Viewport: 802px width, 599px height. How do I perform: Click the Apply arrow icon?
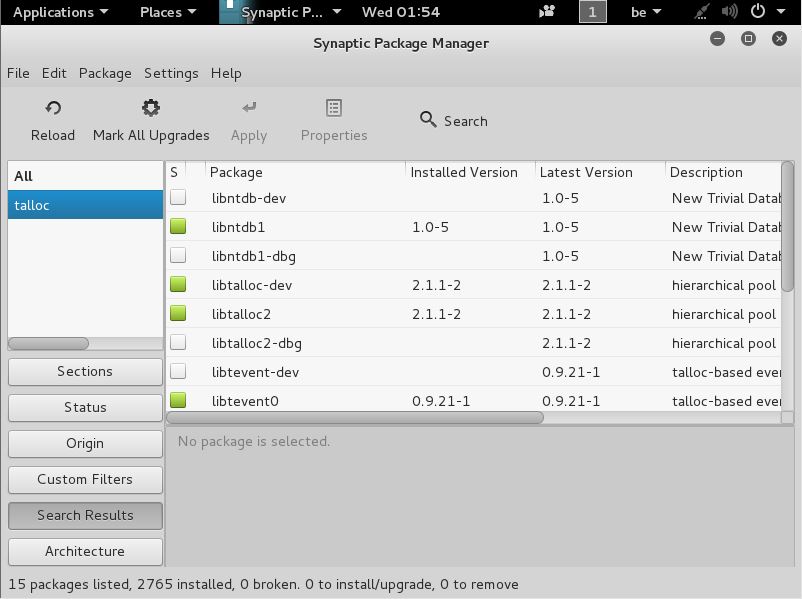pyautogui.click(x=249, y=107)
